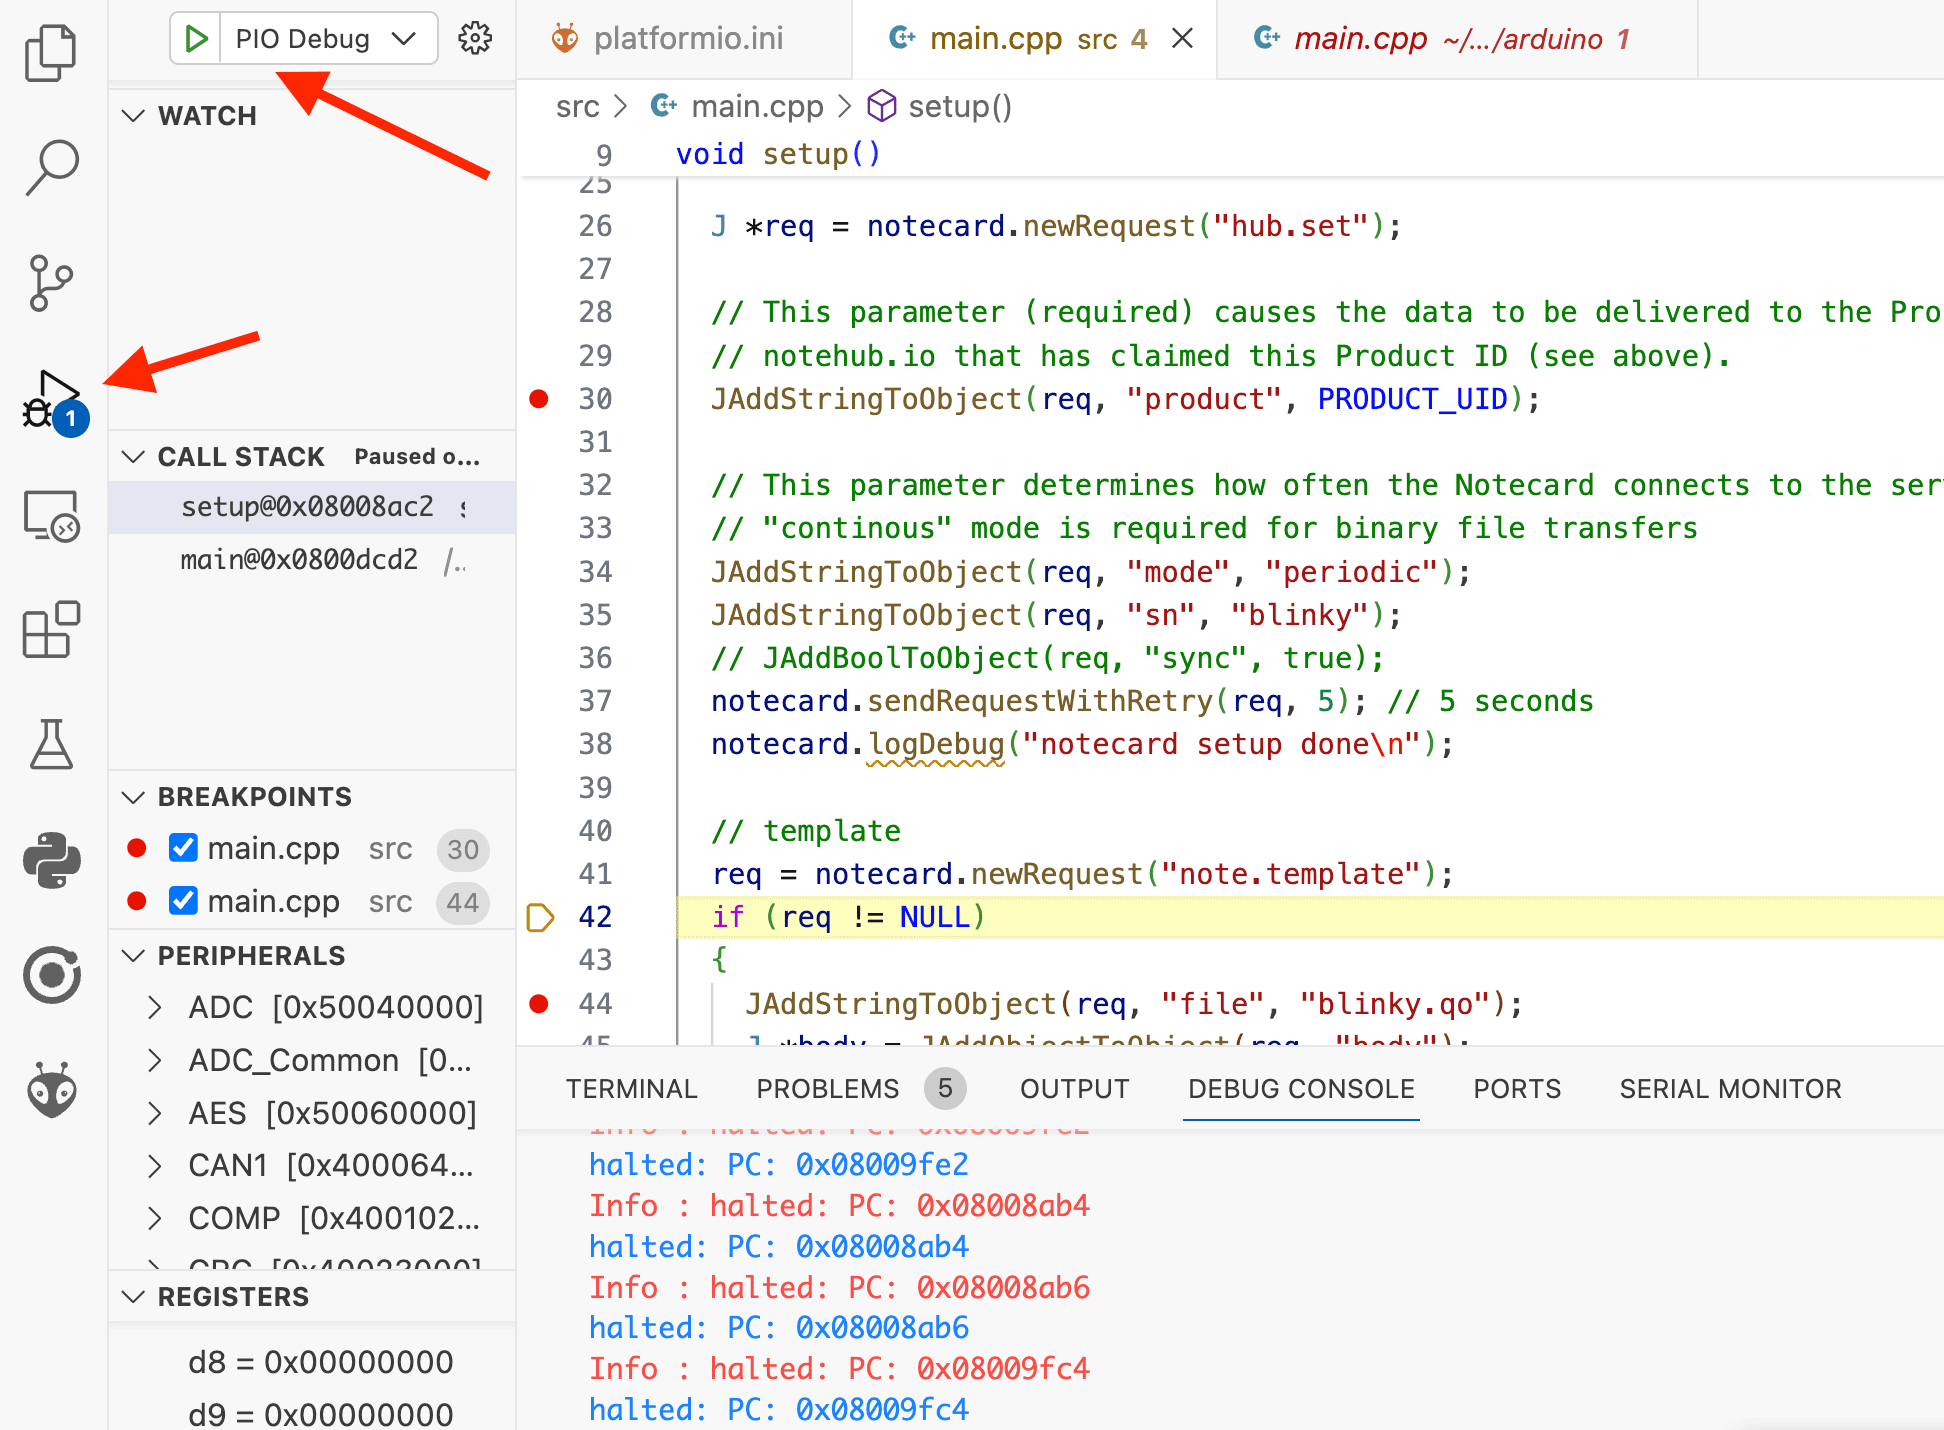Open the OUTPUT panel tab
The height and width of the screenshot is (1430, 1944).
coord(1074,1089)
